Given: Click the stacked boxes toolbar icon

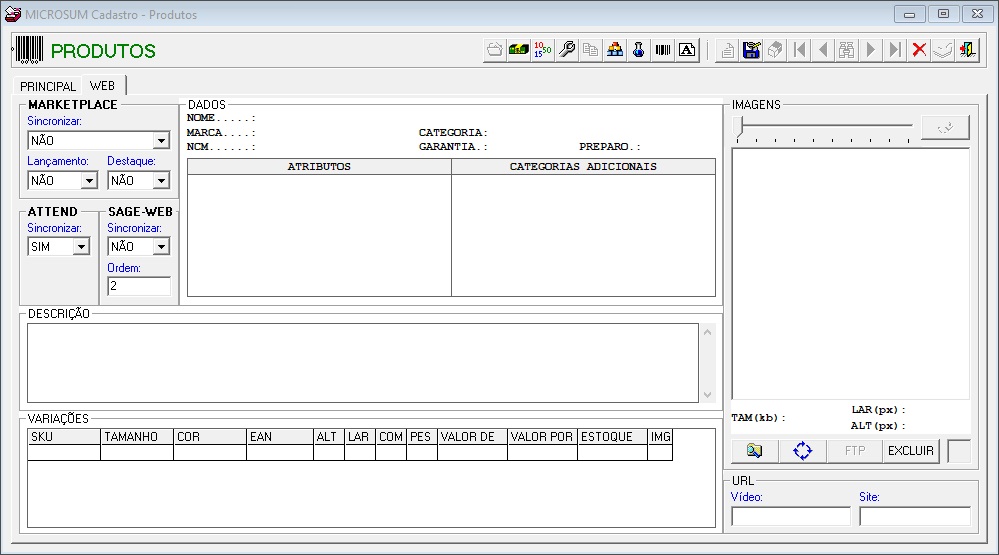Looking at the screenshot, I should coord(615,50).
